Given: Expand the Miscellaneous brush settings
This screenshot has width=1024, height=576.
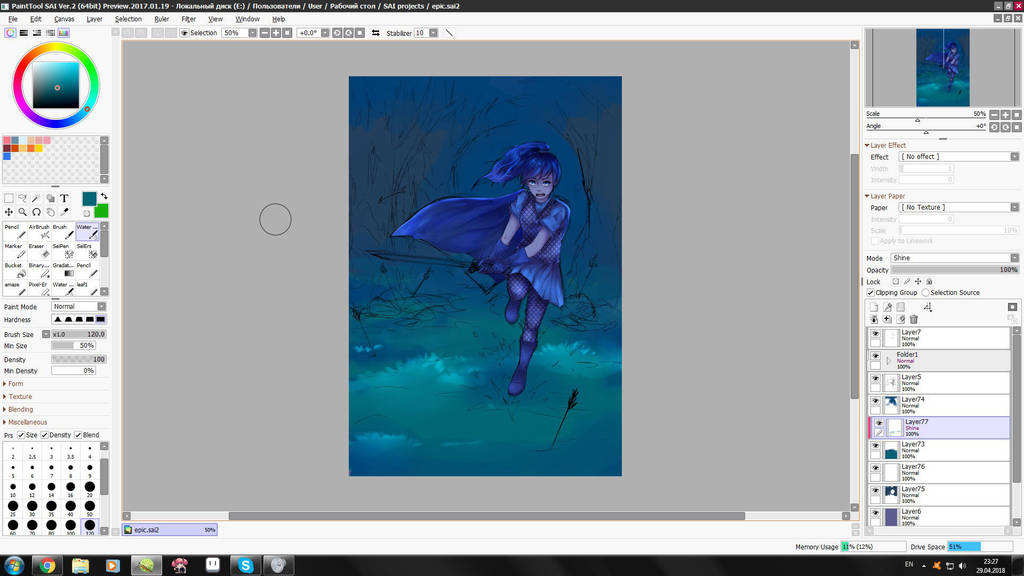Looking at the screenshot, I should 25,422.
